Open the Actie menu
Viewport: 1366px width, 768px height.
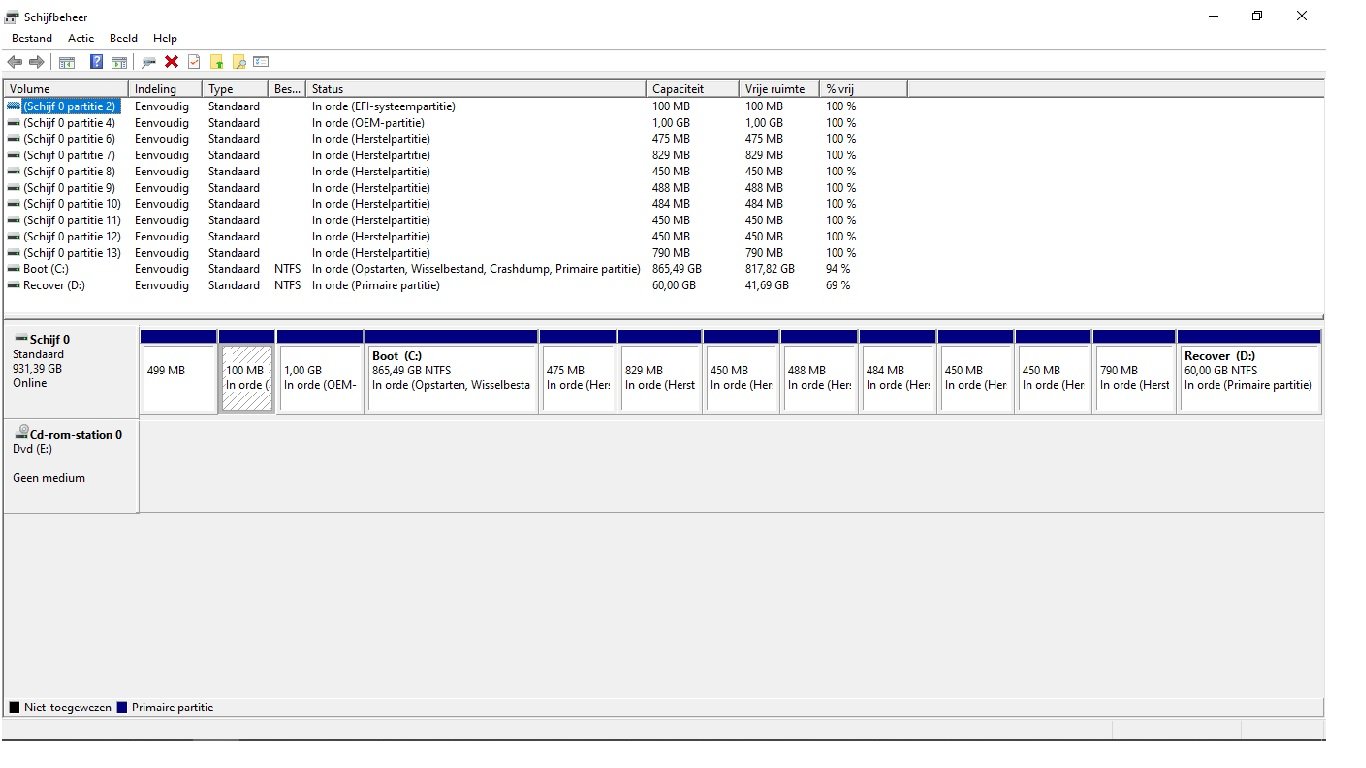coord(81,38)
